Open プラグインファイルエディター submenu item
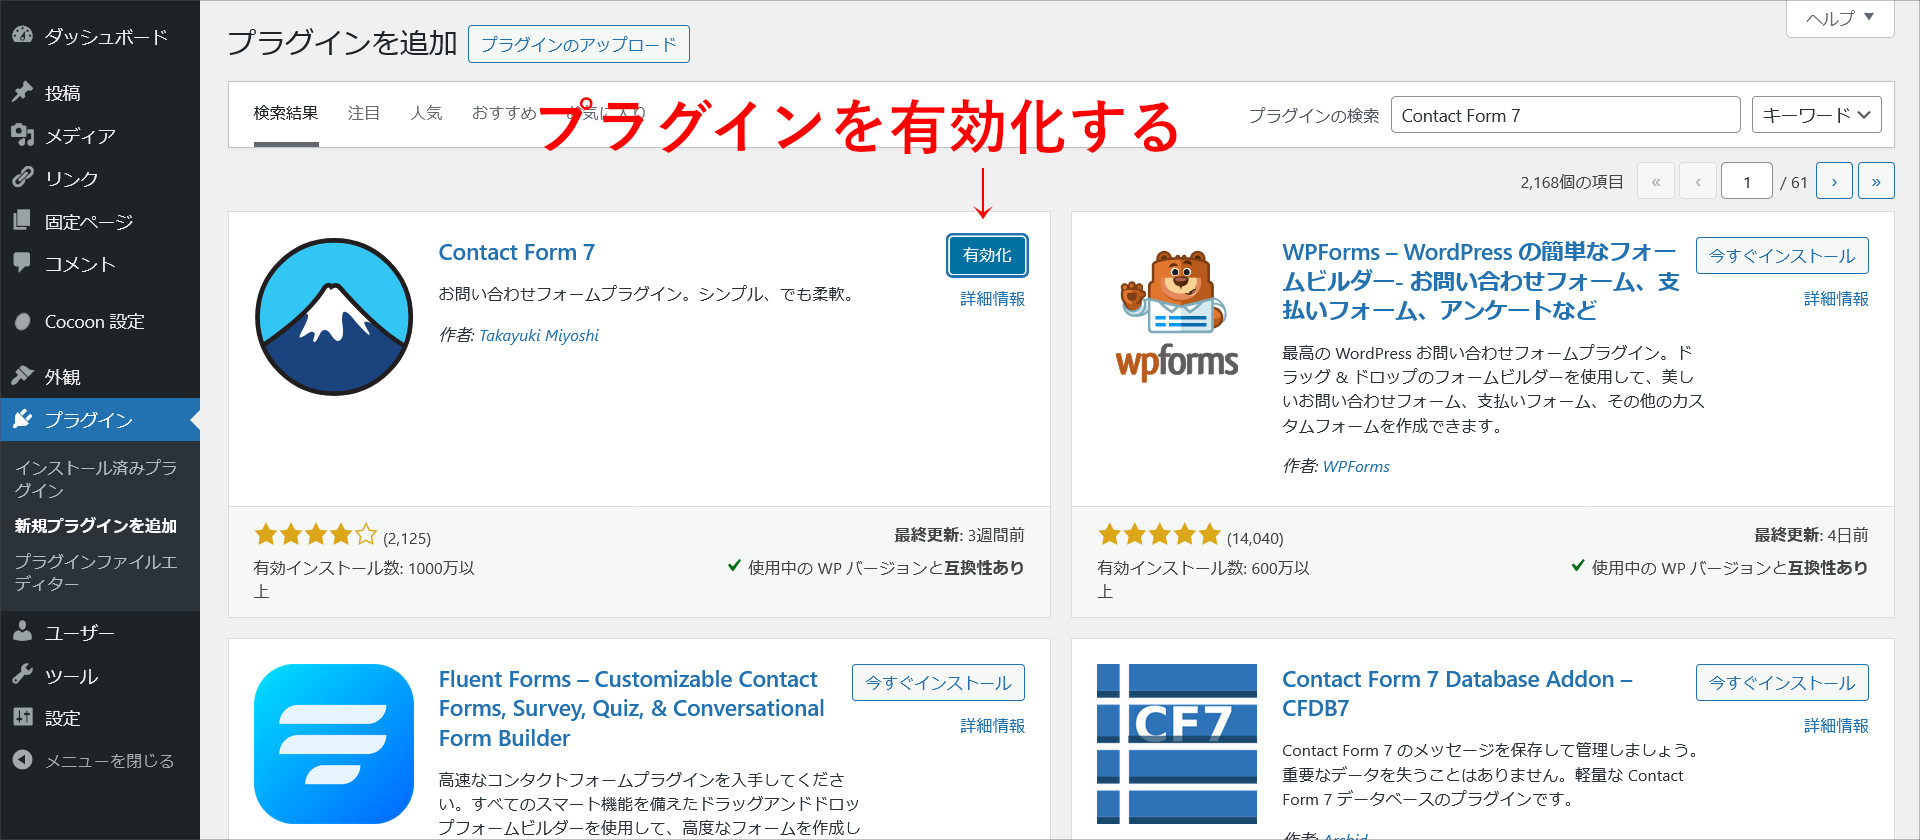The width and height of the screenshot is (1920, 840). [96, 572]
